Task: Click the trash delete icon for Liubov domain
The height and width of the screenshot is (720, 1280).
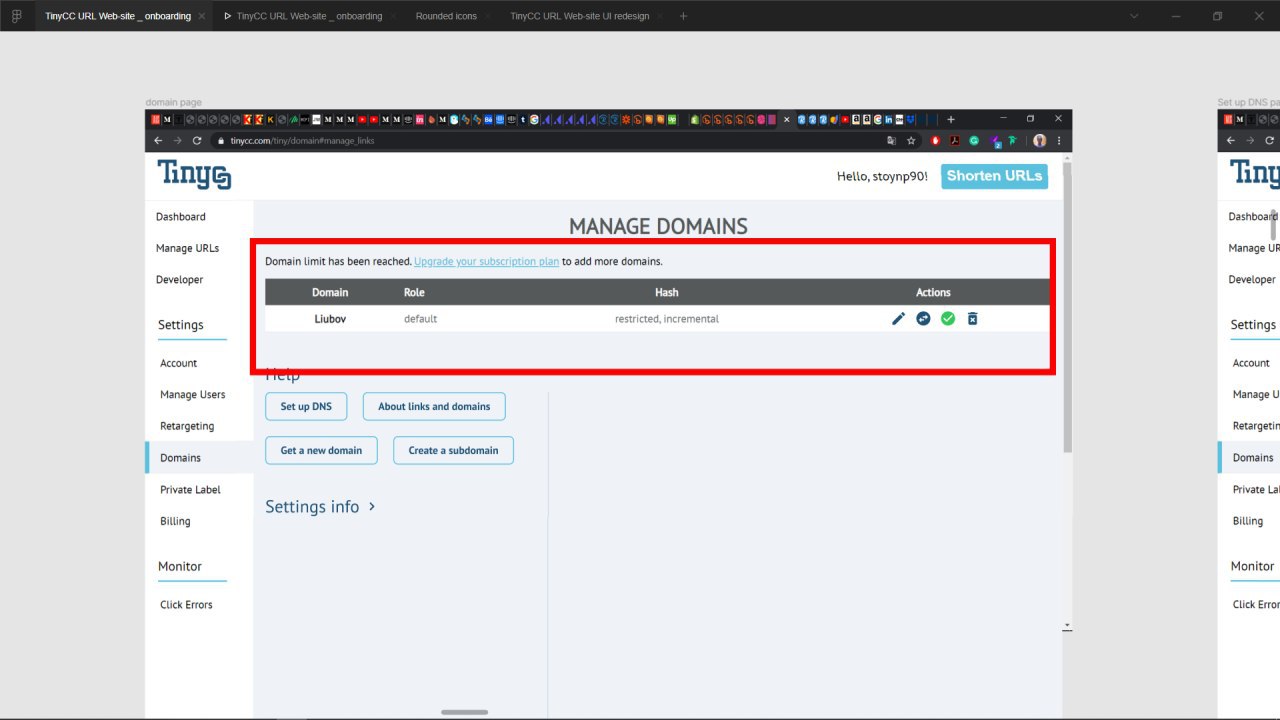Action: click(972, 318)
